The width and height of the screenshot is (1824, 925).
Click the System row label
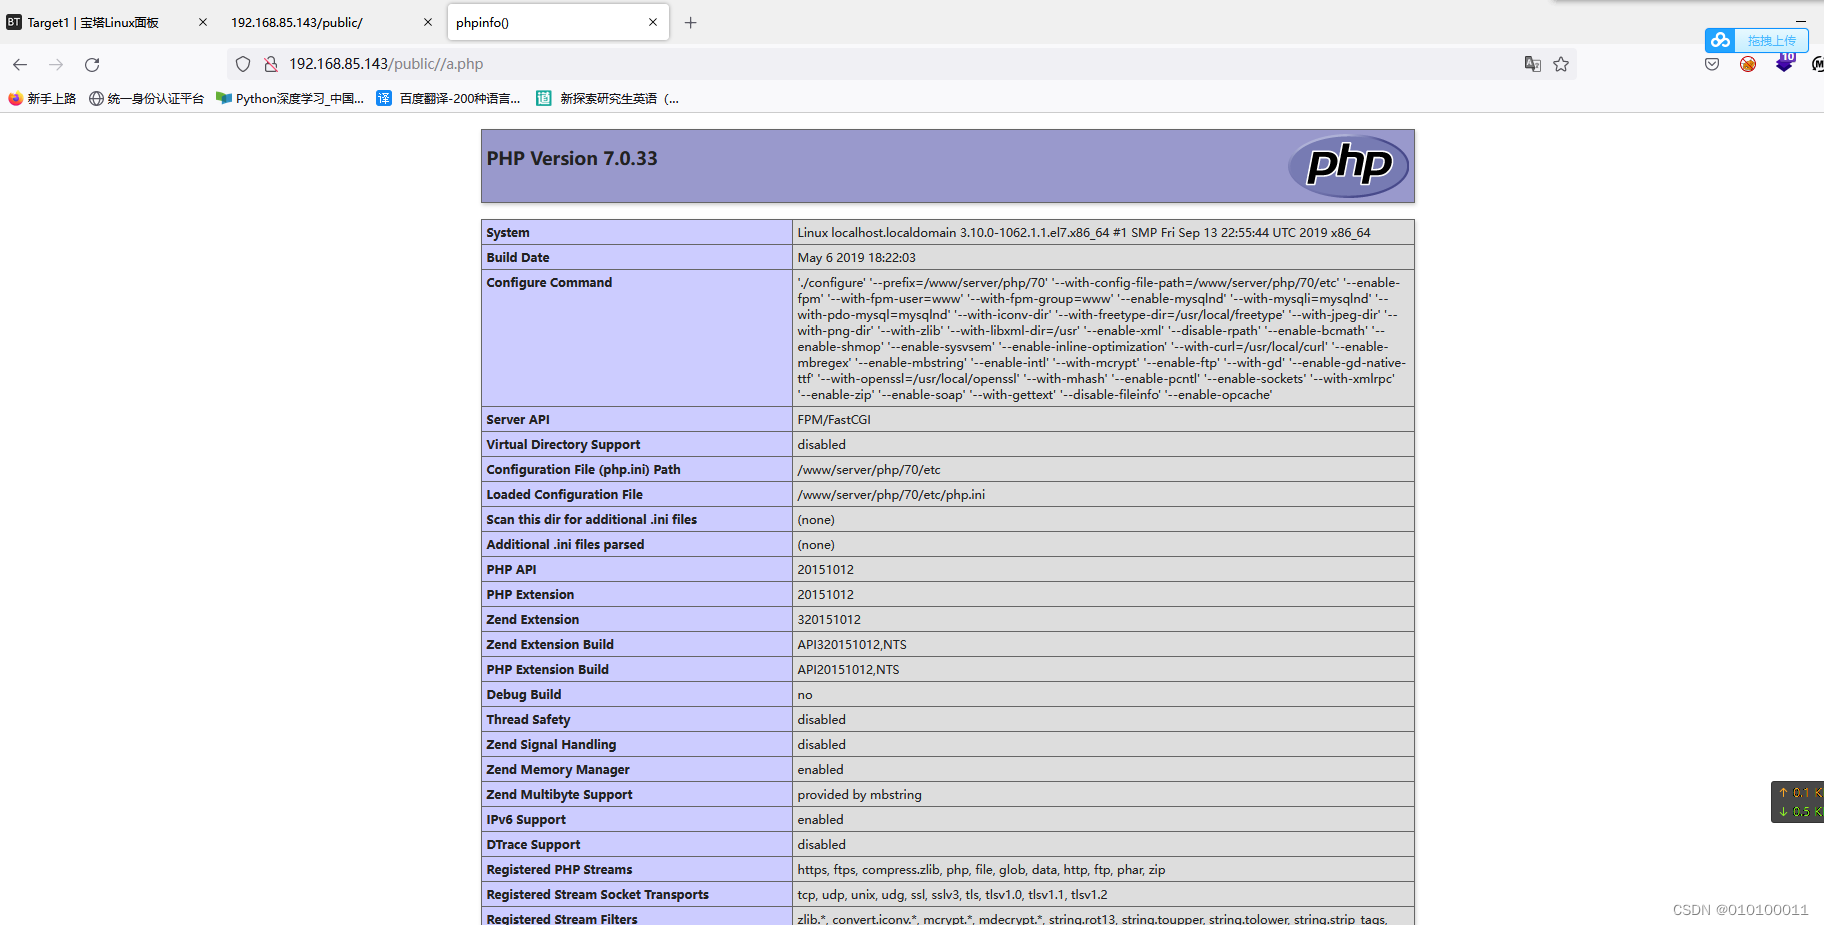pos(508,233)
